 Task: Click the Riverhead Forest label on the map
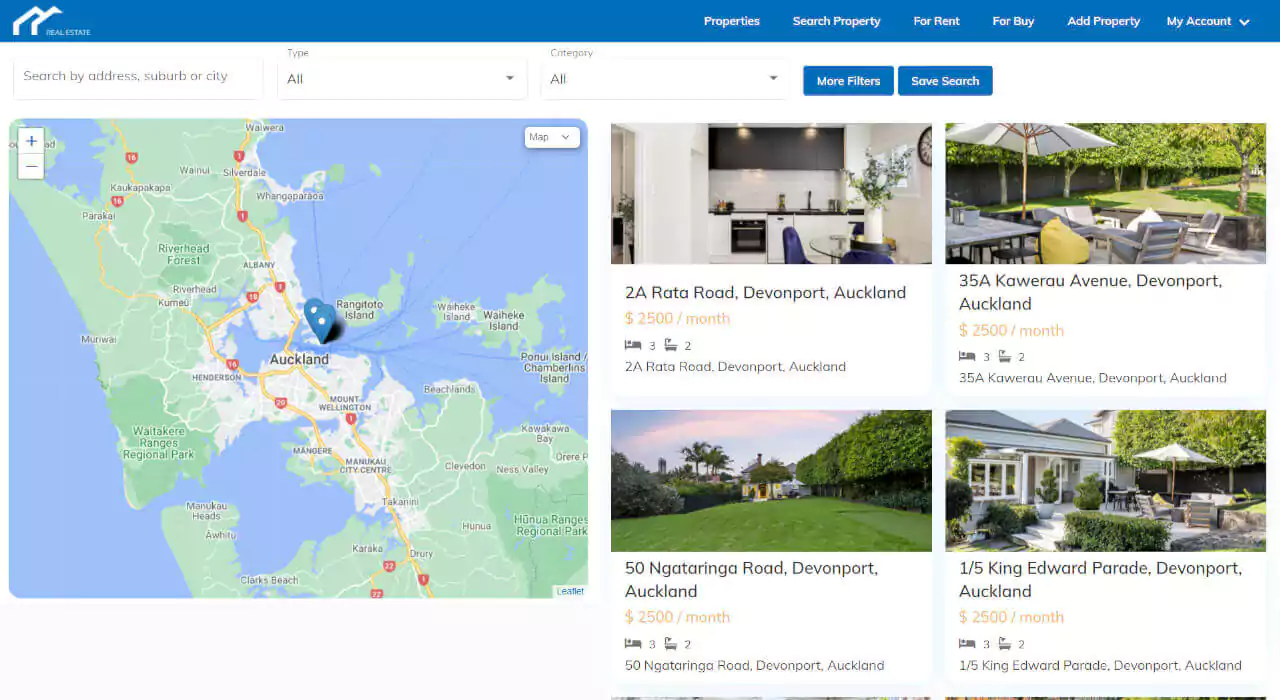[x=184, y=255]
